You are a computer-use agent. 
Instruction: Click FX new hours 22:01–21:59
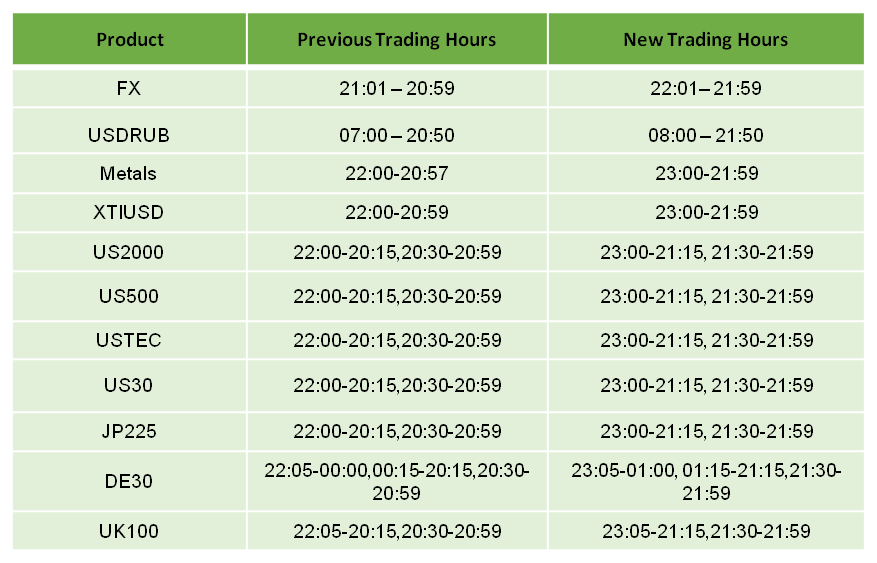coord(706,88)
